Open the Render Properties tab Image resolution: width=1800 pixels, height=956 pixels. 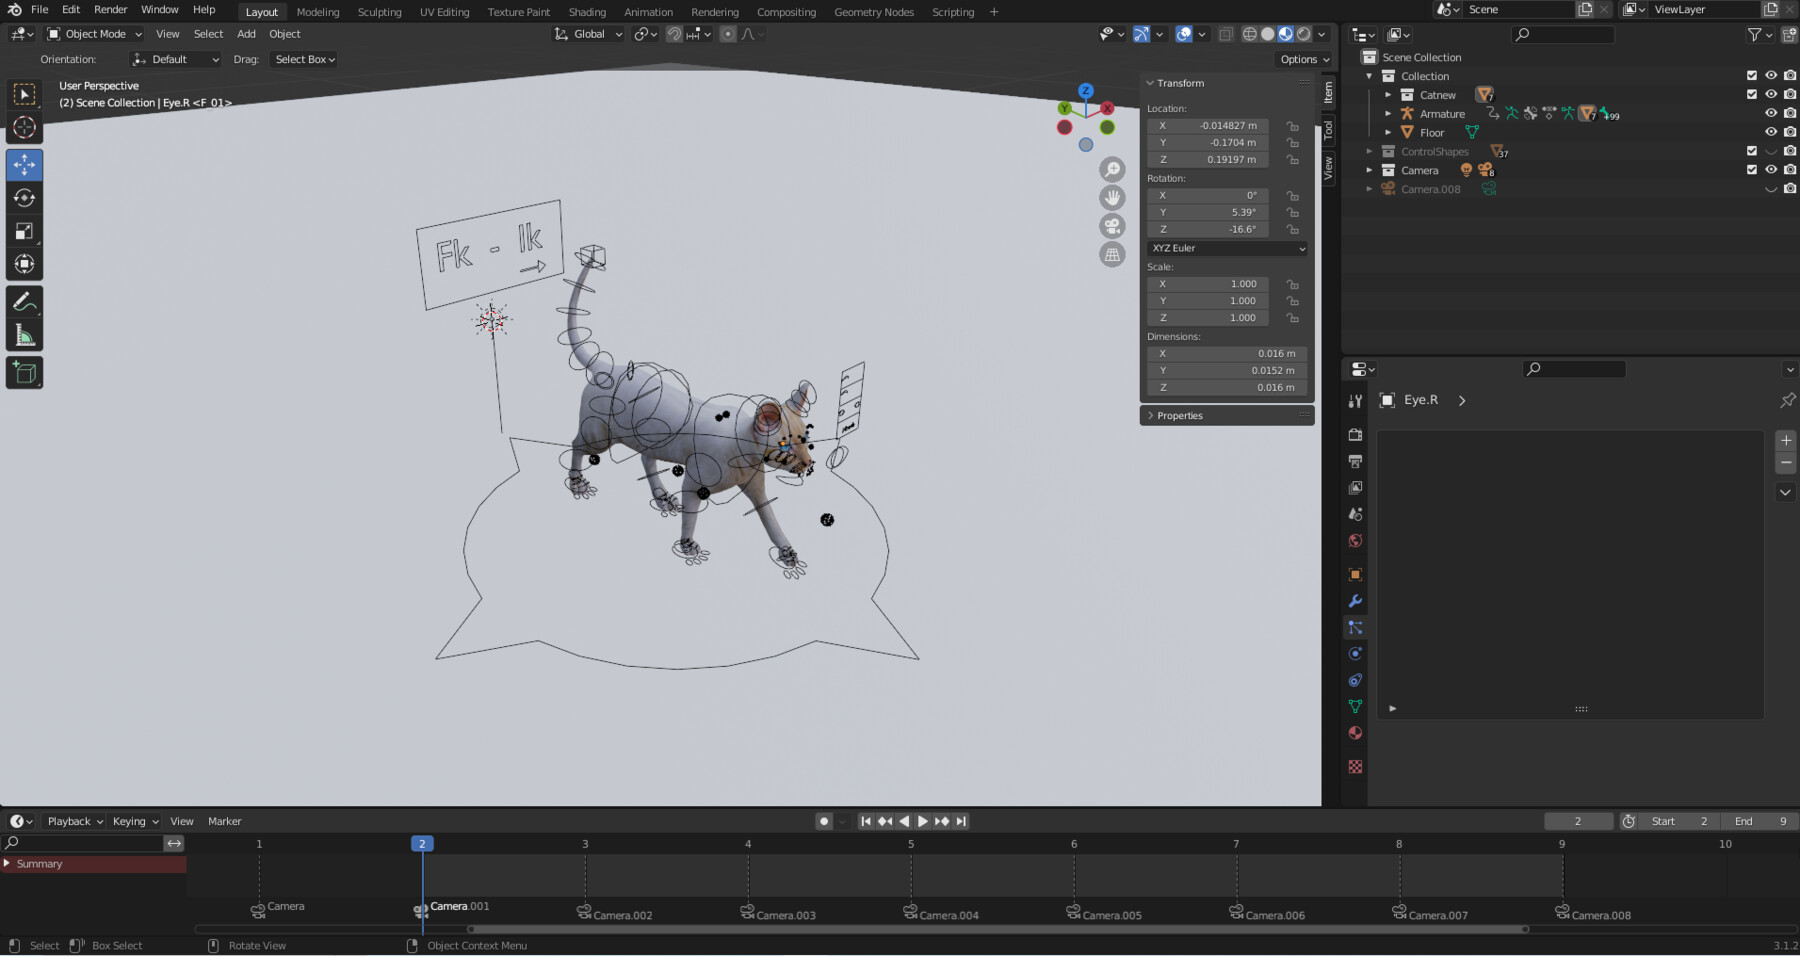tap(1355, 434)
